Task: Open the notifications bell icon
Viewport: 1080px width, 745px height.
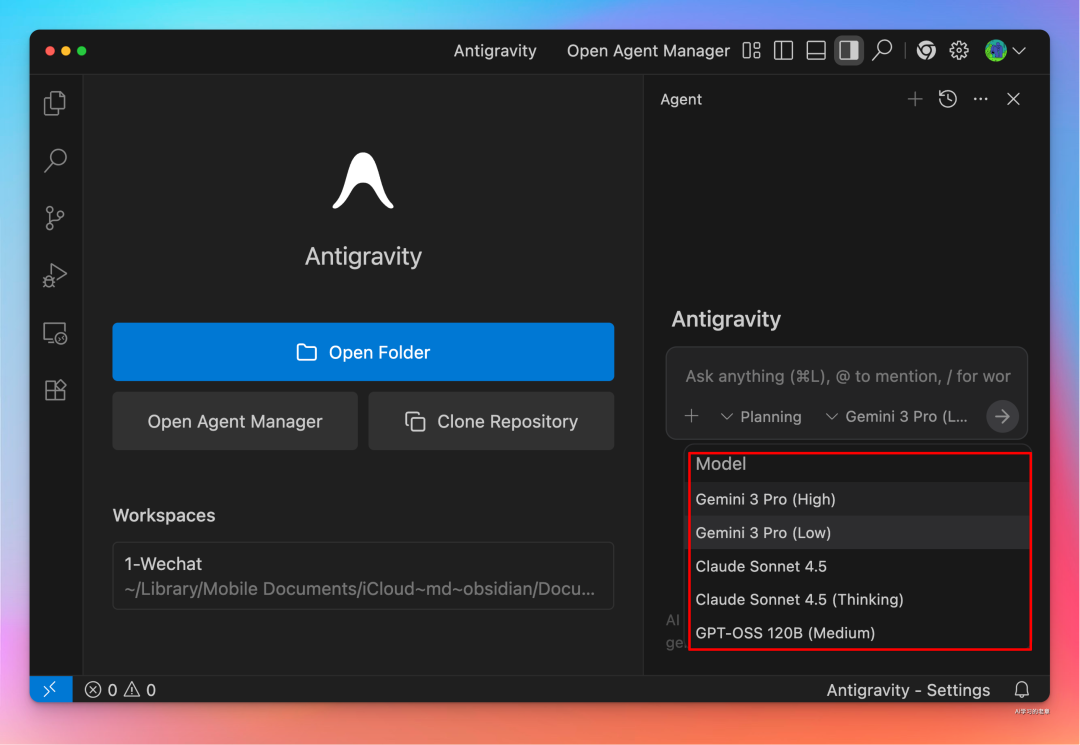Action: pos(1021,689)
